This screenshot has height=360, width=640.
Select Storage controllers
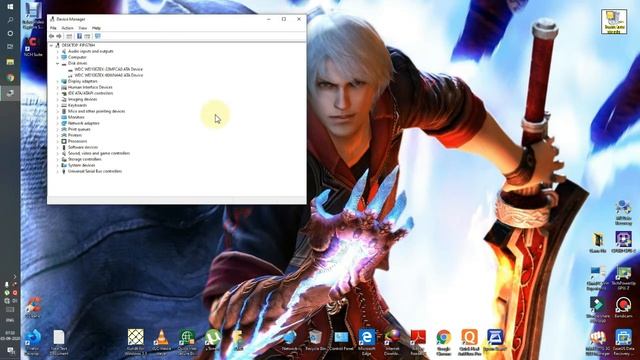[x=84, y=159]
